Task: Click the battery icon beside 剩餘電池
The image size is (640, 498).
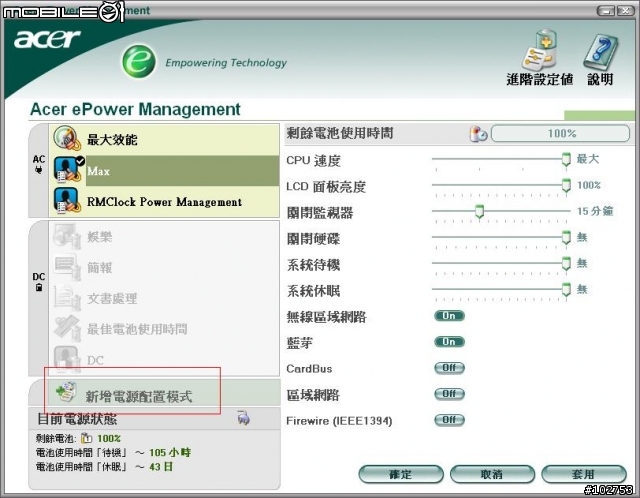Action: pos(86,438)
